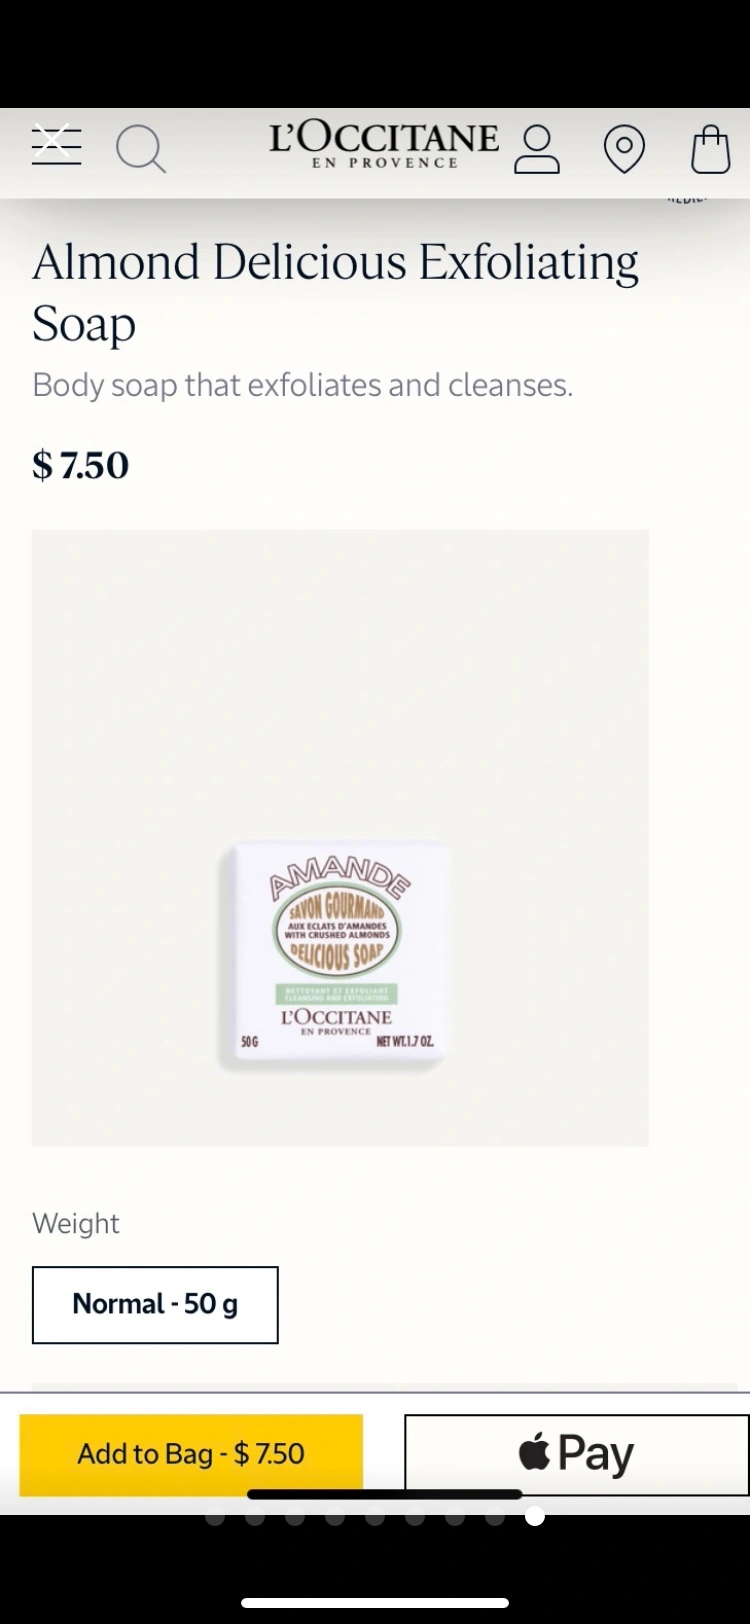Jump to the fifth carousel dot
This screenshot has width=750, height=1624.
coord(375,1517)
